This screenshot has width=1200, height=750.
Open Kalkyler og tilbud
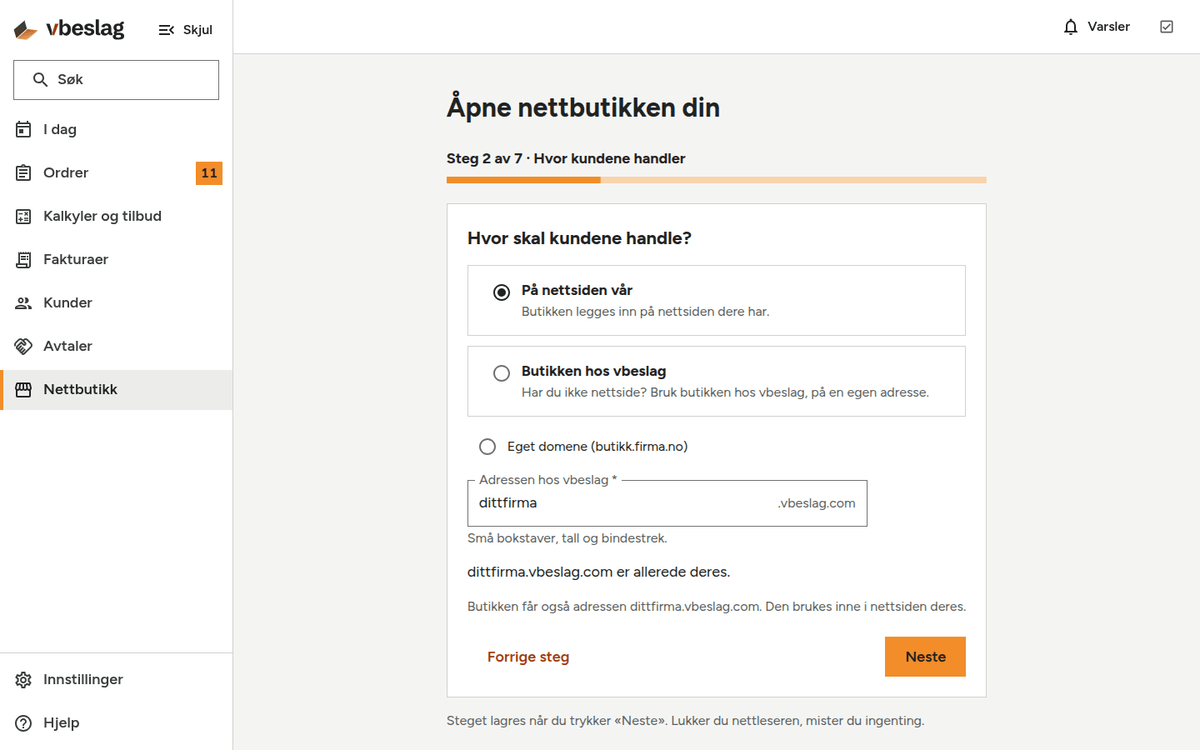point(116,216)
